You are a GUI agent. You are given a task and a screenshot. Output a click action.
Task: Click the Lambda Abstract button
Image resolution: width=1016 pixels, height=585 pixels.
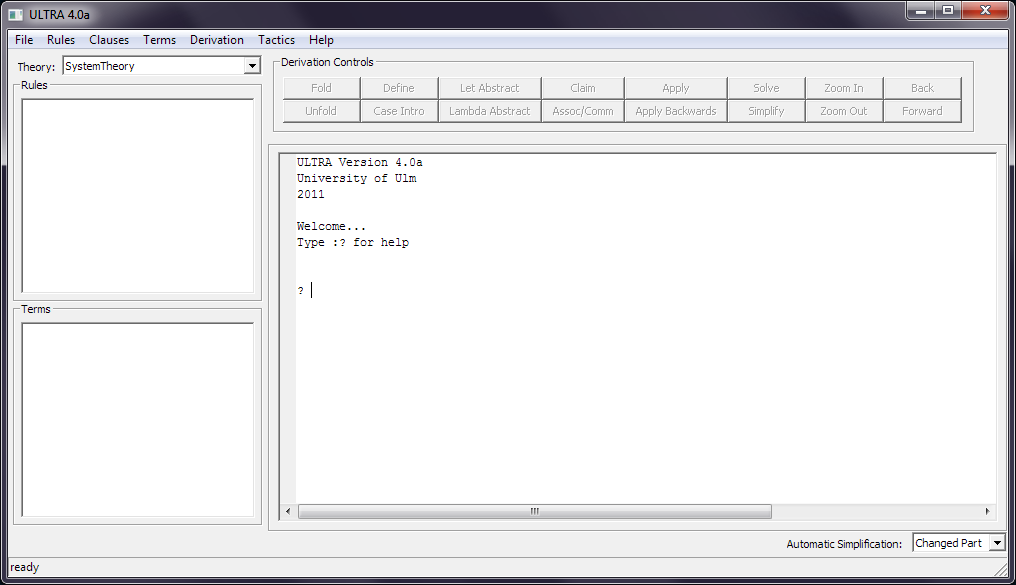click(490, 111)
